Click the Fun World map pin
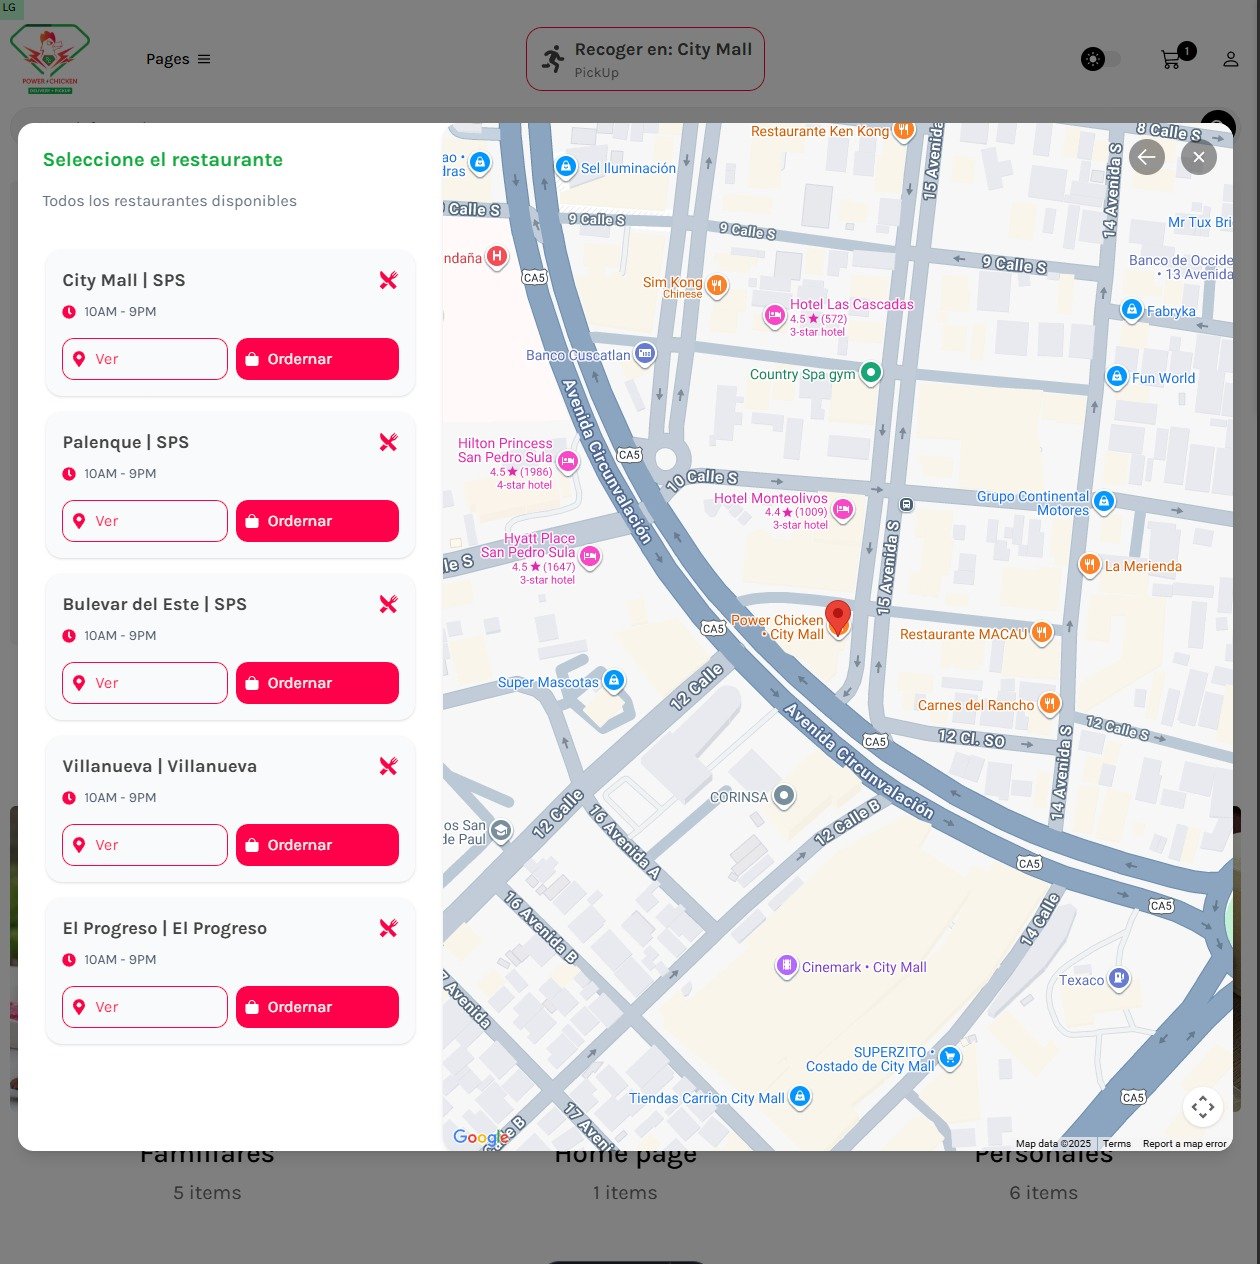Image resolution: width=1260 pixels, height=1264 pixels. click(x=1117, y=377)
